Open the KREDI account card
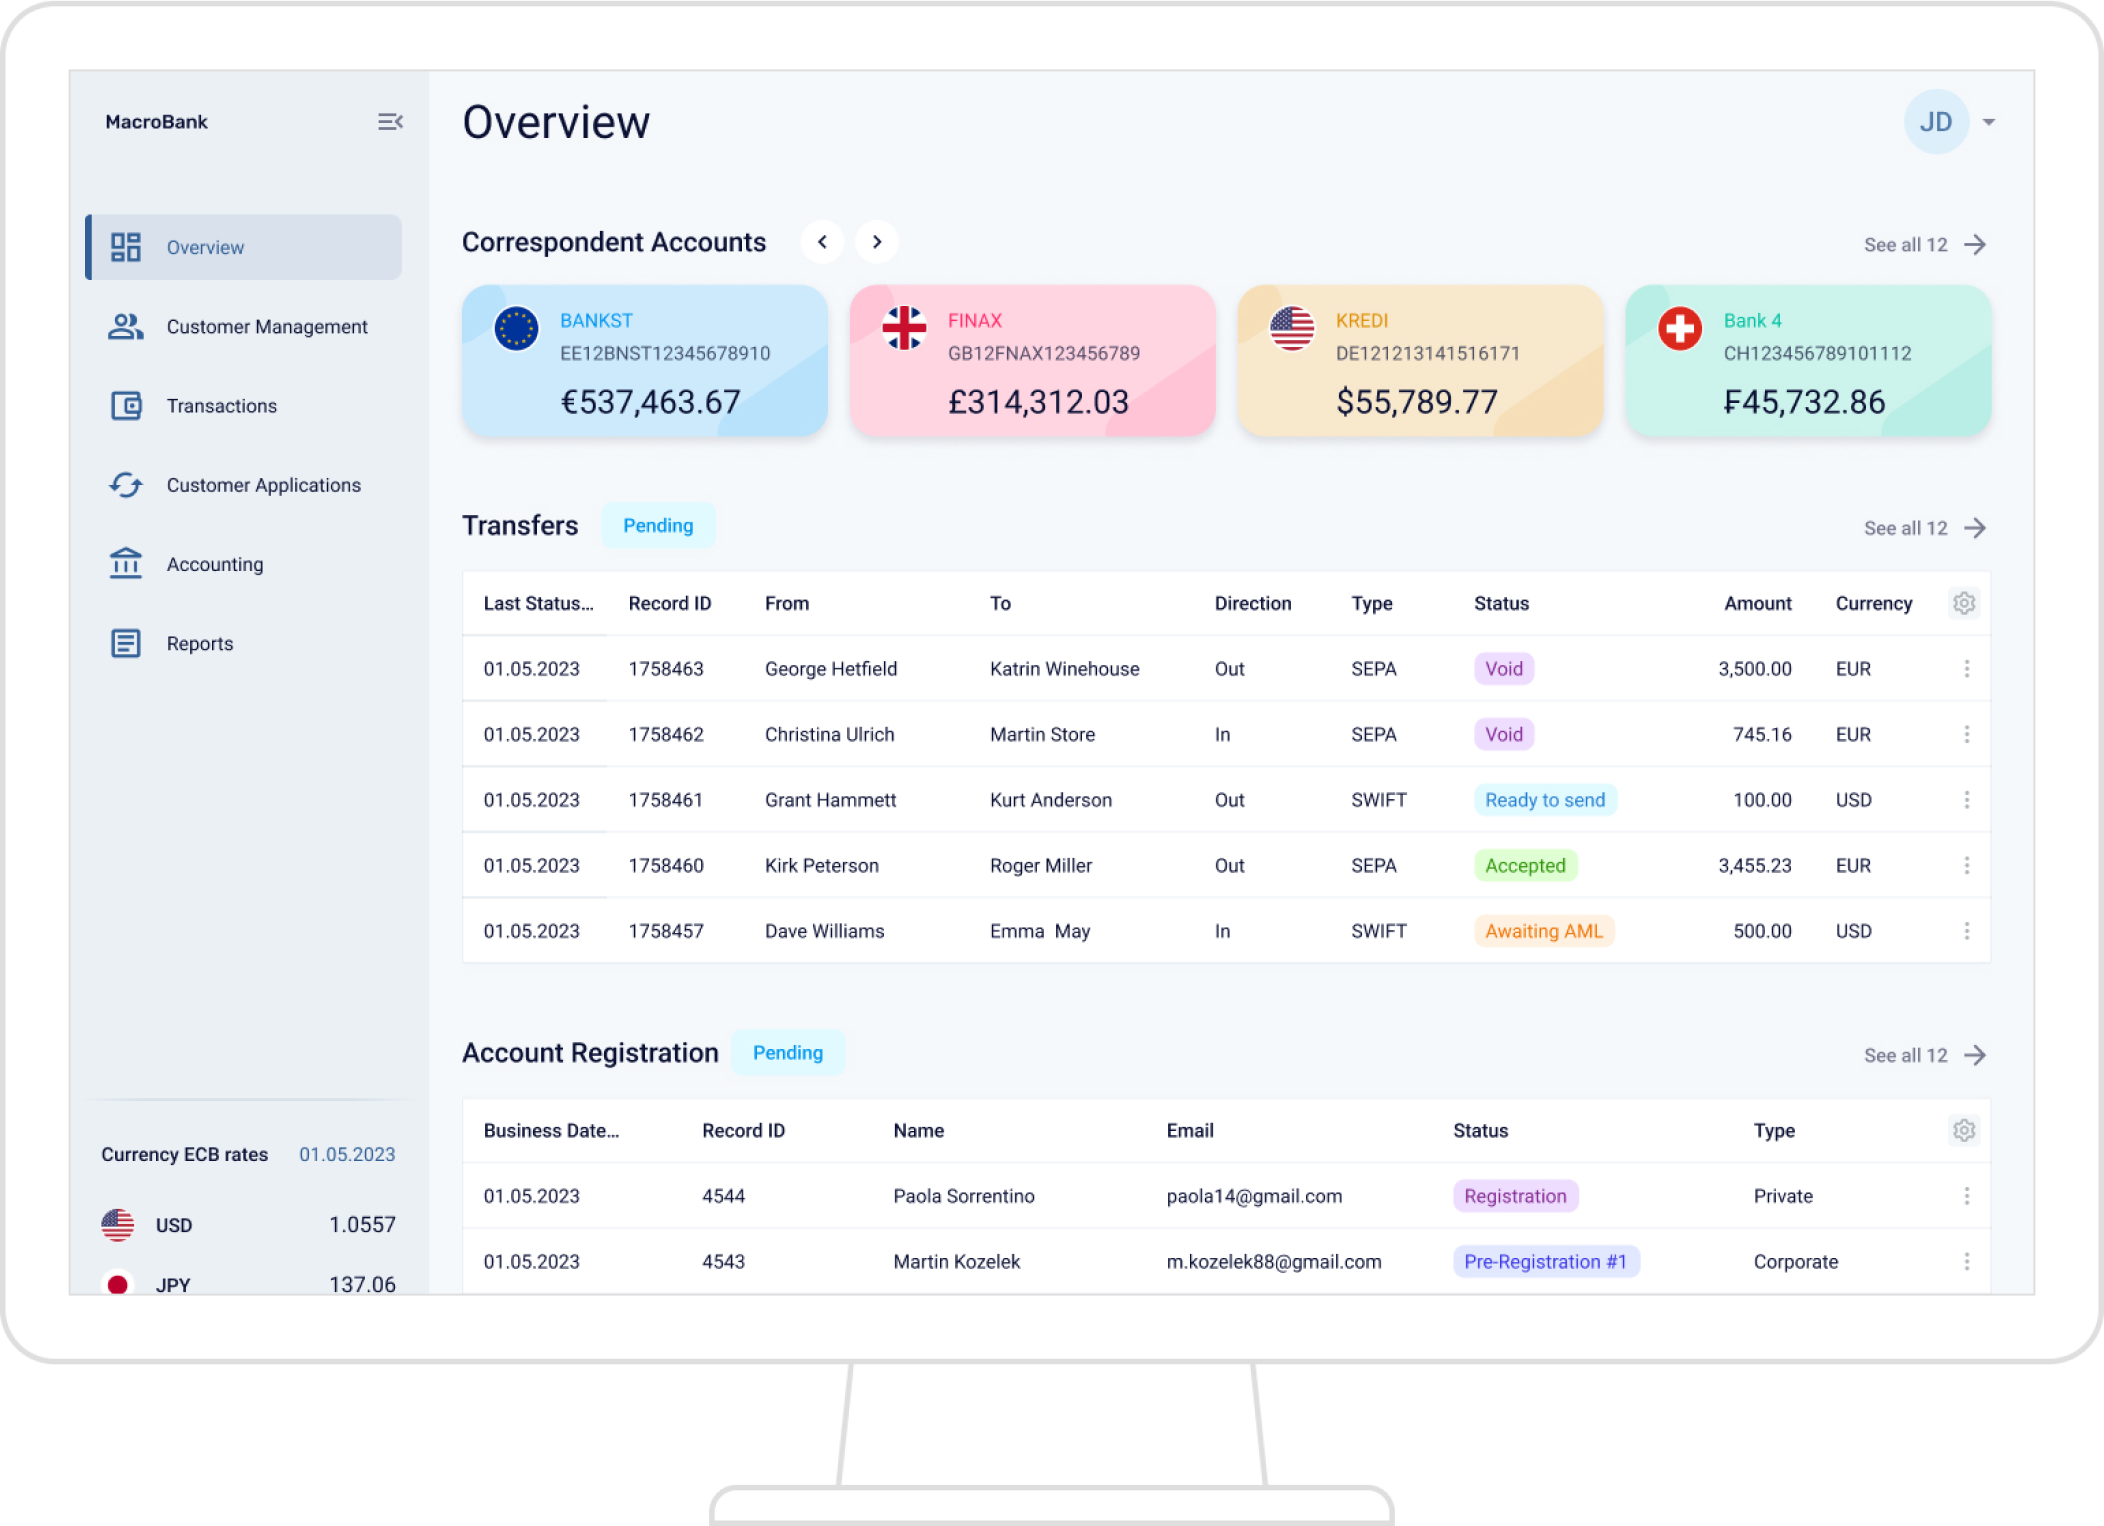The width and height of the screenshot is (2104, 1526). coord(1419,360)
